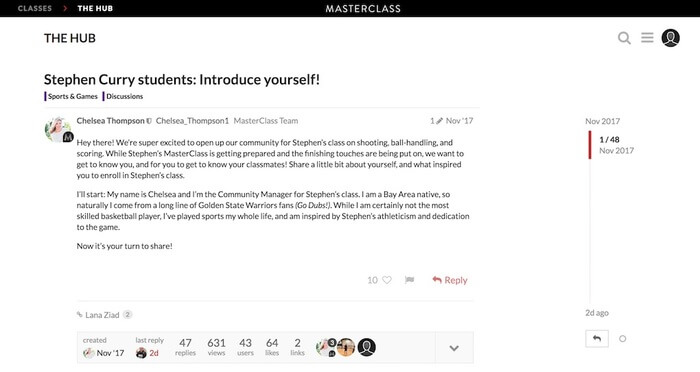
Task: Flag this post with flag icon
Action: [x=409, y=280]
